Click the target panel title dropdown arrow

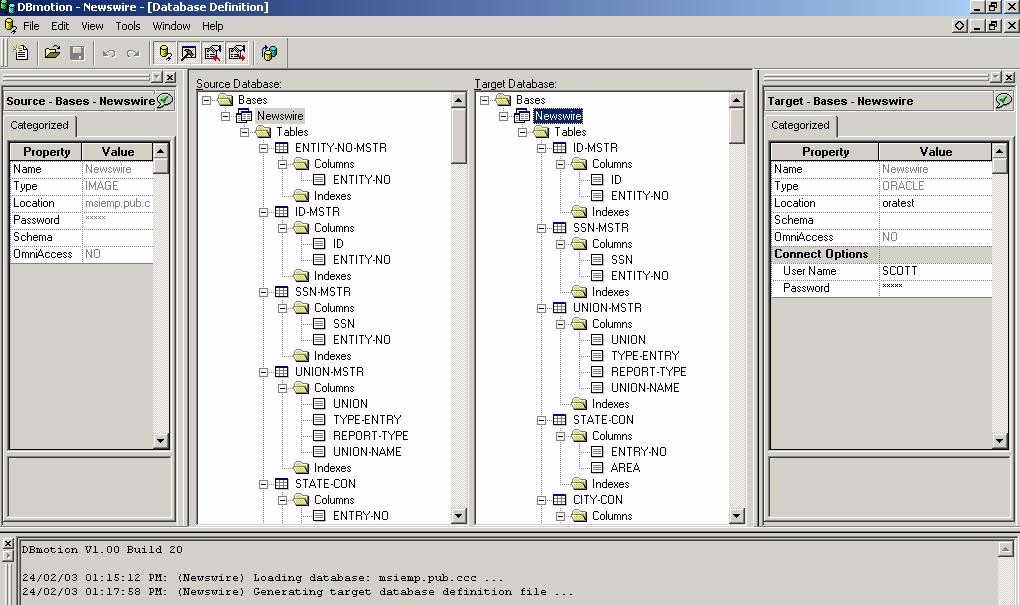click(995, 77)
